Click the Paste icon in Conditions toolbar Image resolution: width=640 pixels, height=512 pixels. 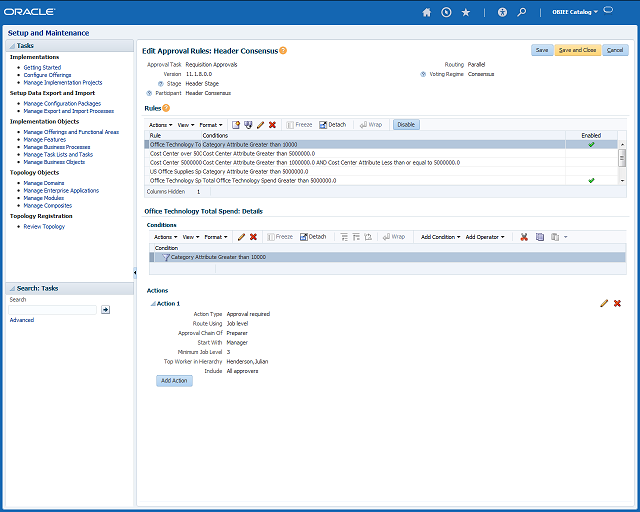555,237
